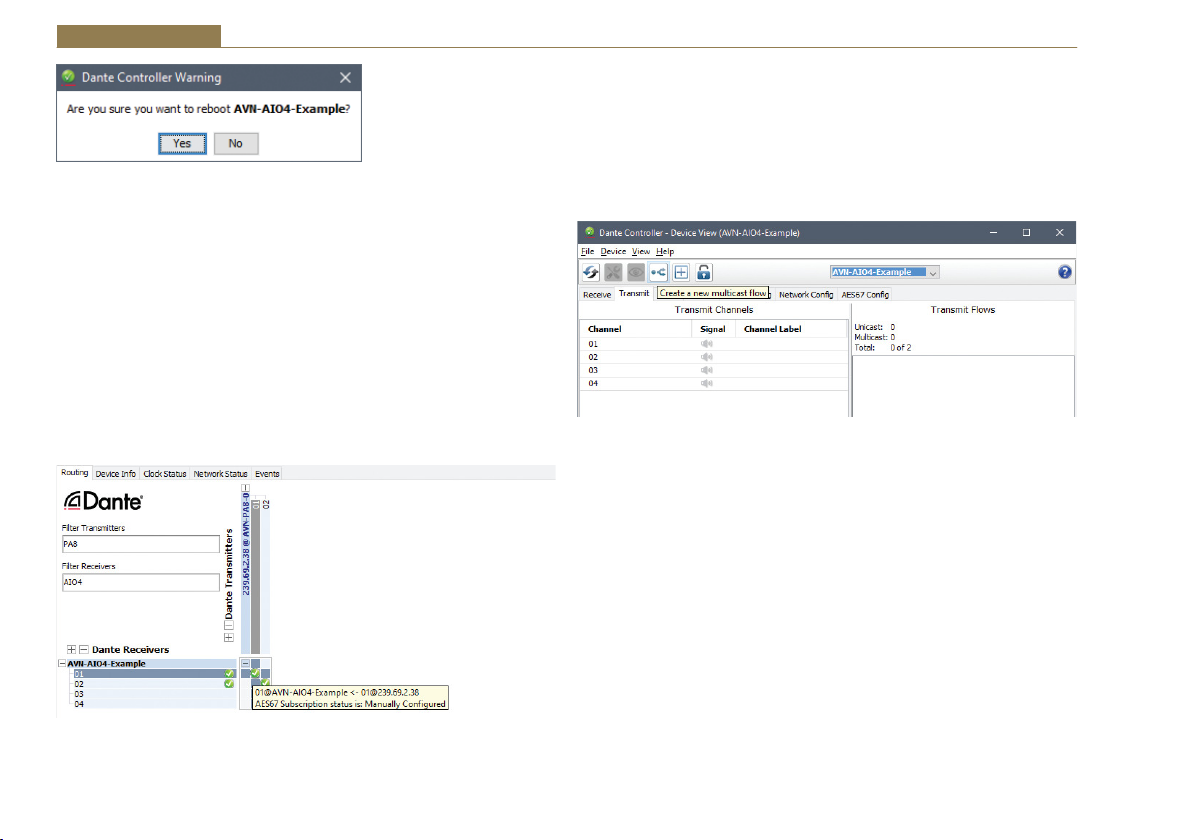This screenshot has height=840, width=1192.
Task: Click green check status icon on receiver 02
Action: (229, 683)
